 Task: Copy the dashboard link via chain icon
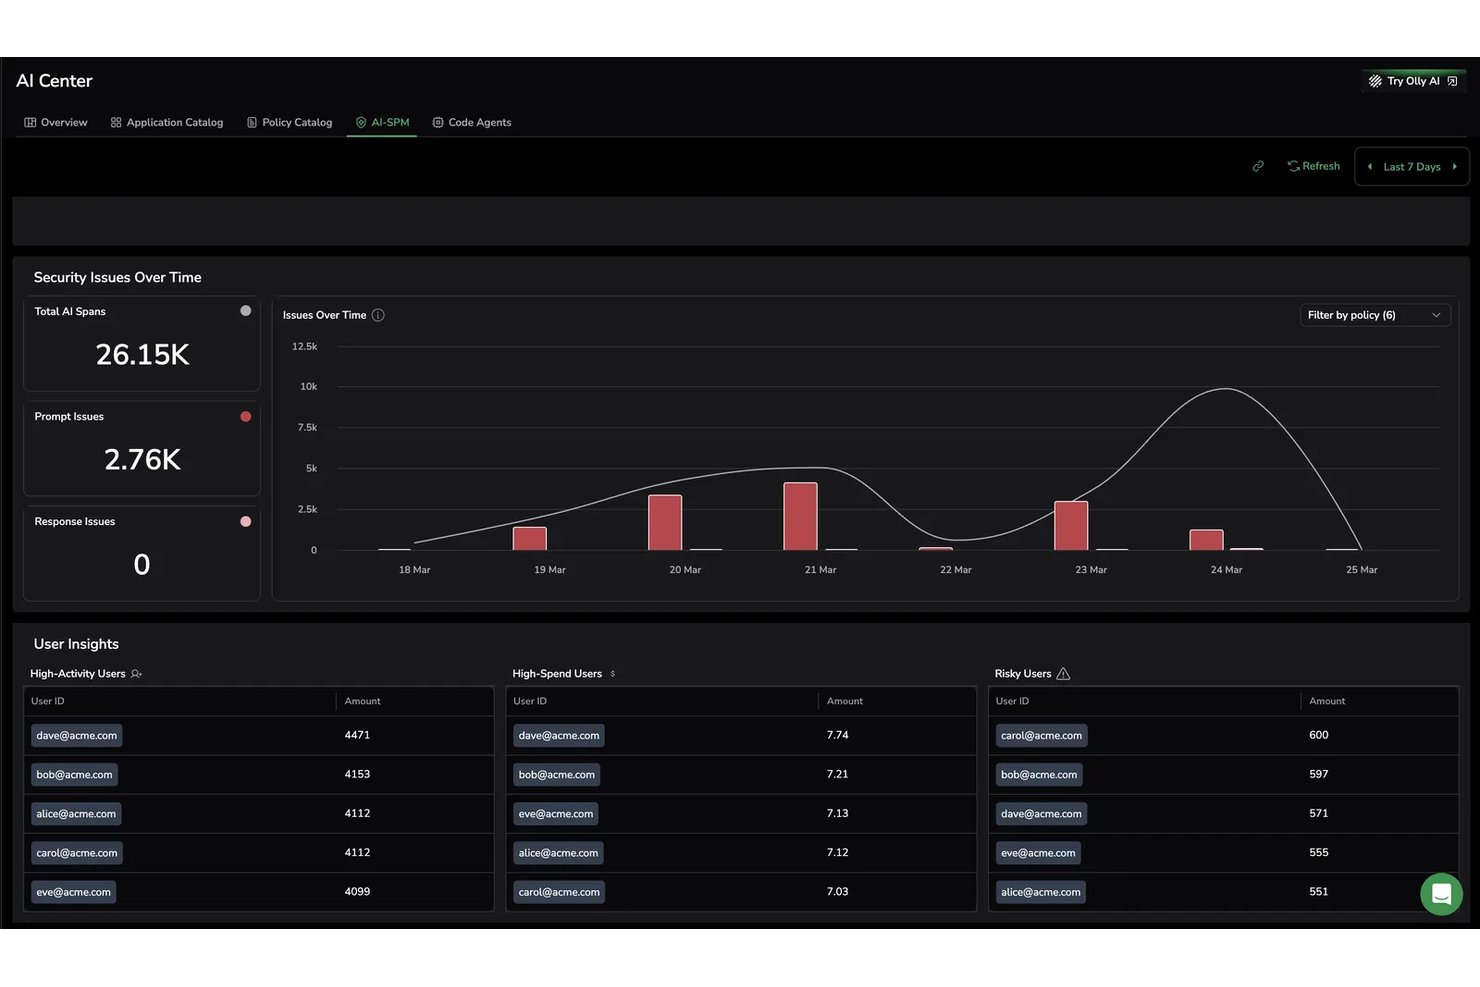(1258, 166)
